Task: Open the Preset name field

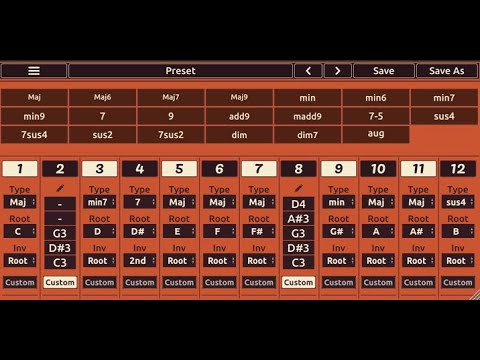Action: (181, 71)
